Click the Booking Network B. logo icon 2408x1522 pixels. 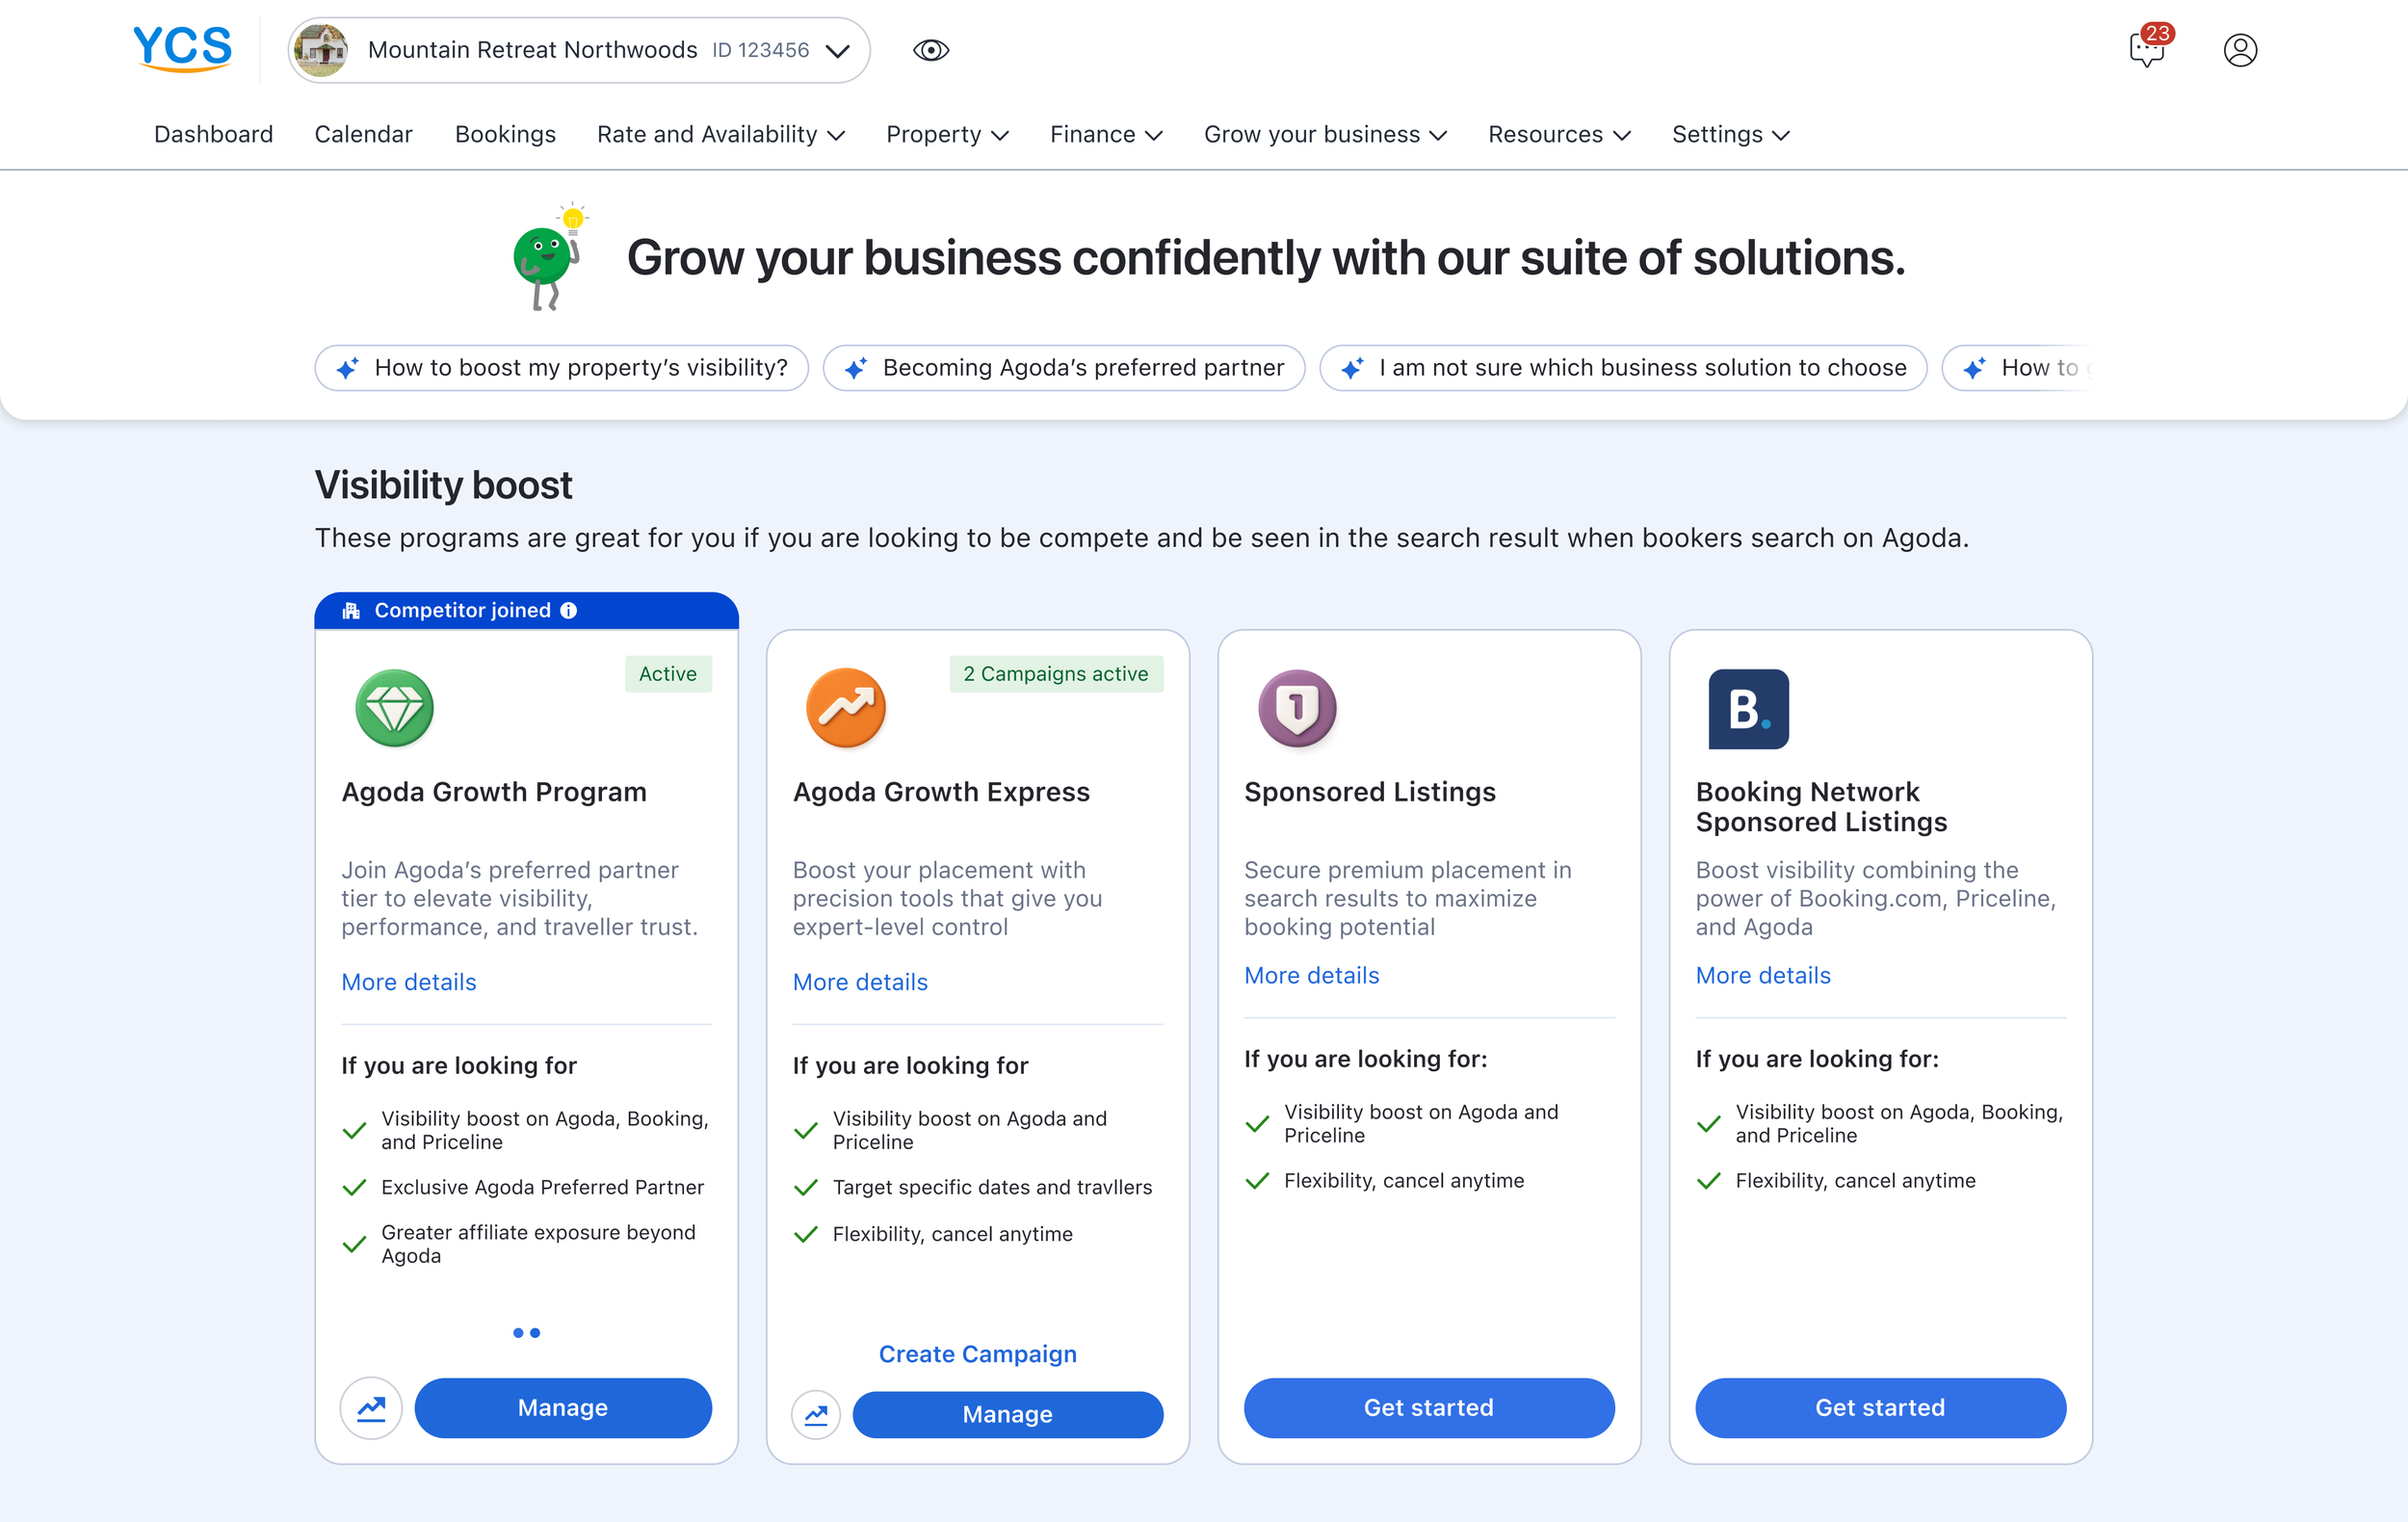pyautogui.click(x=1747, y=708)
